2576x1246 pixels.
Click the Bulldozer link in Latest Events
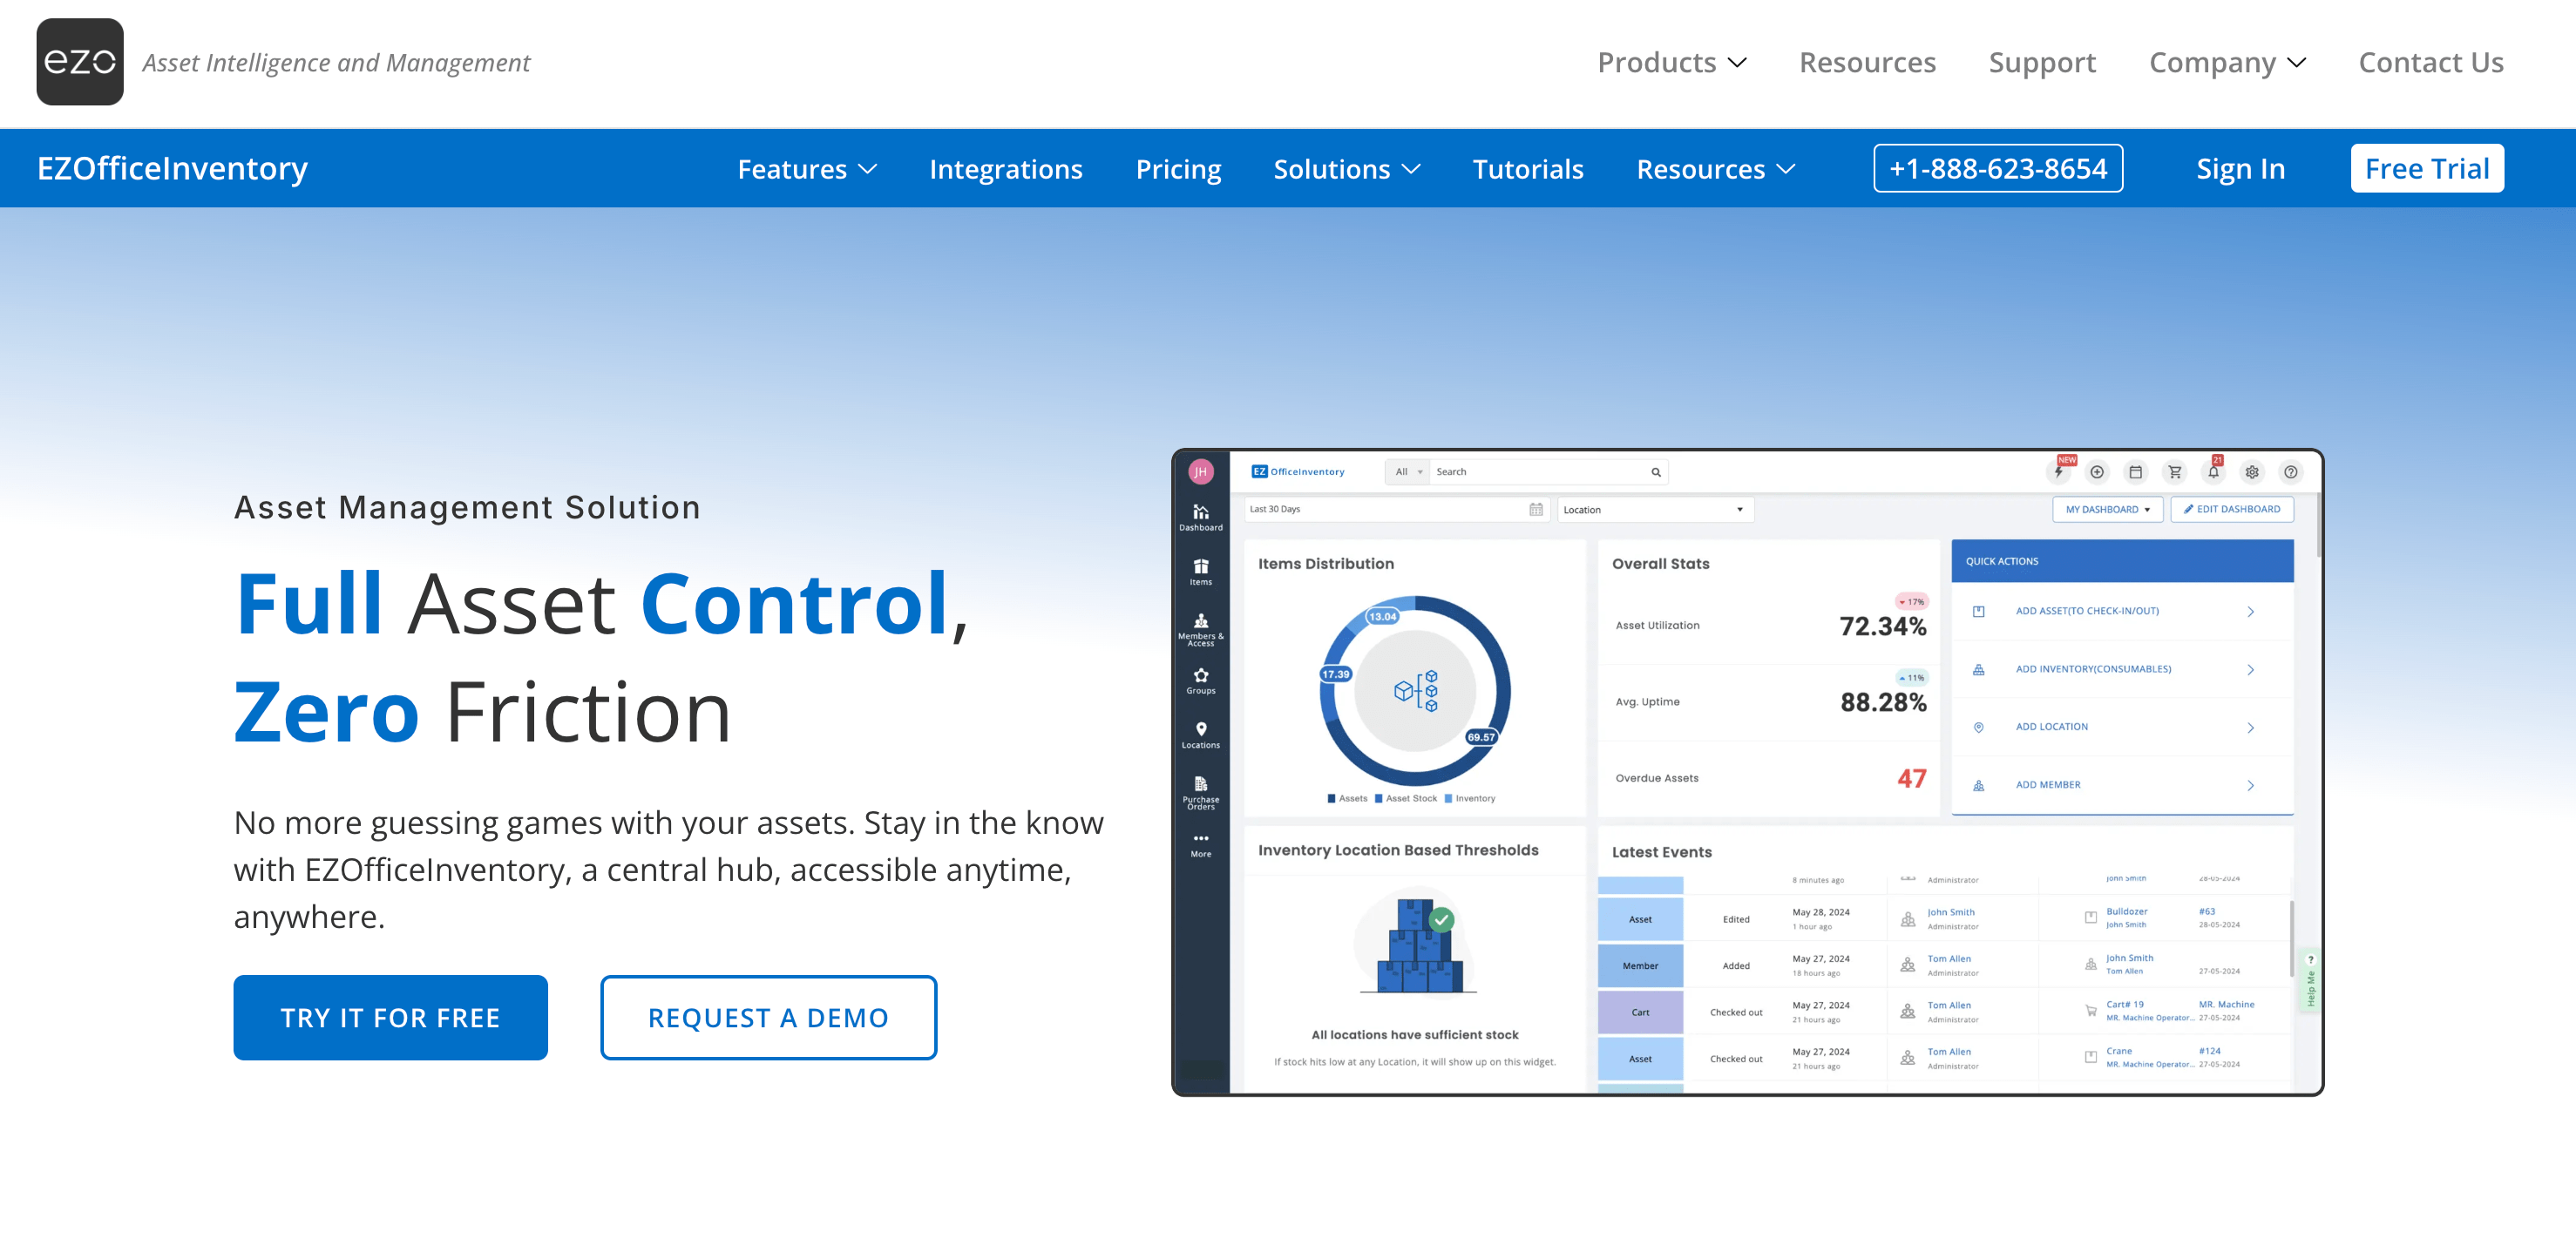pos(2126,911)
